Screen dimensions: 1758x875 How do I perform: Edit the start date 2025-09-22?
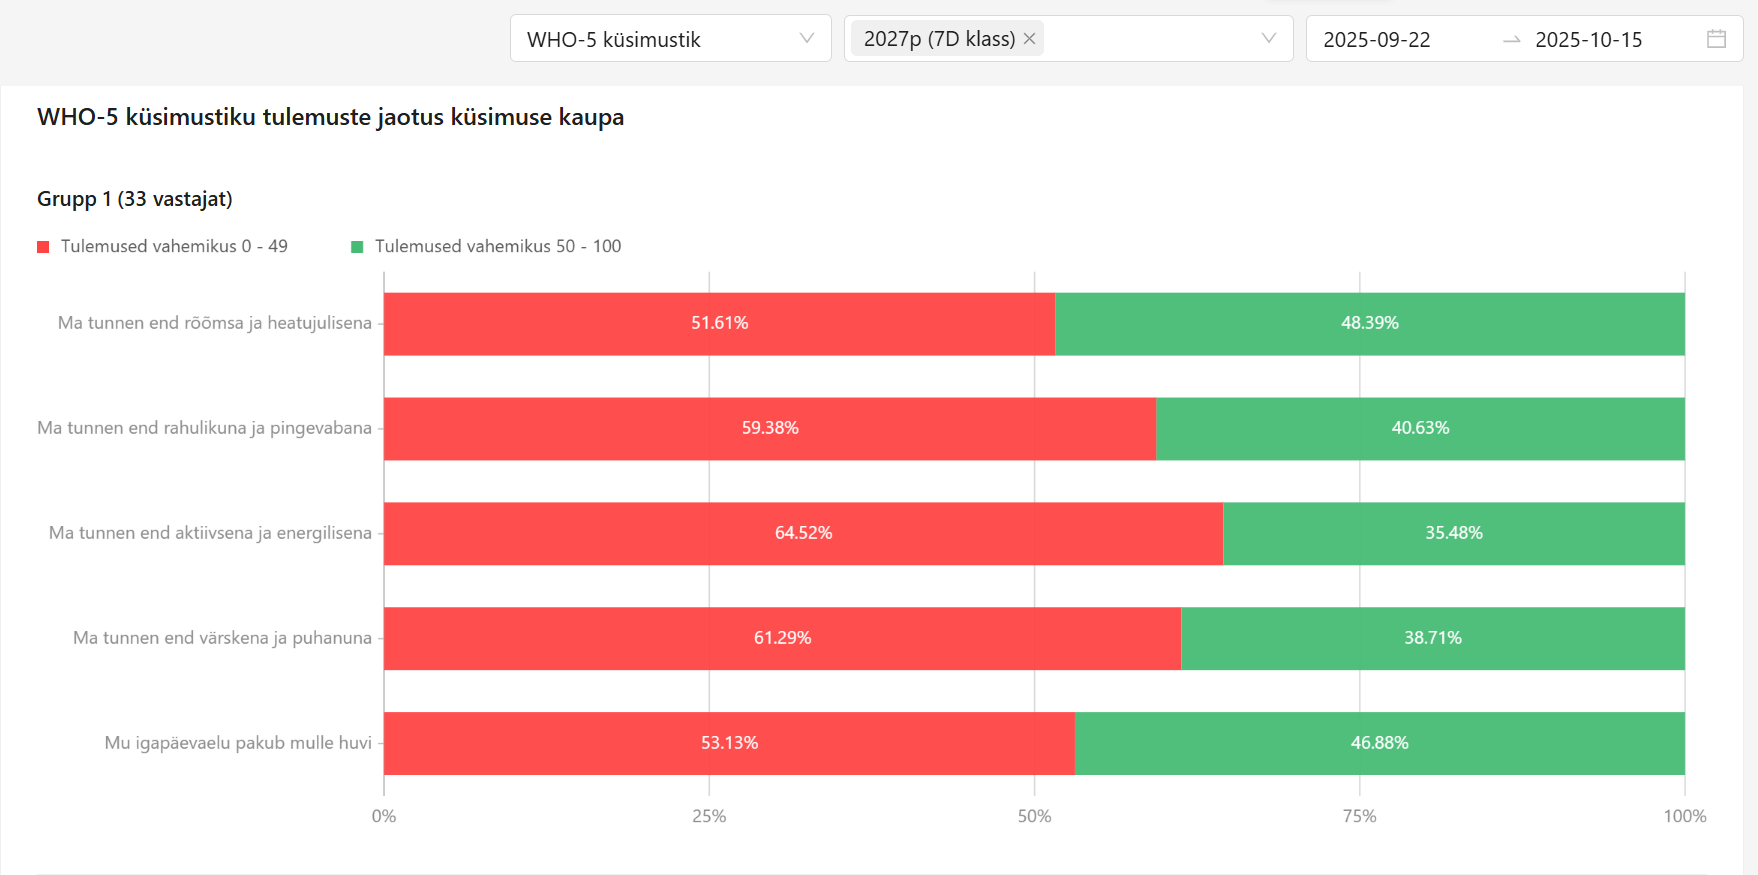[x=1377, y=40]
